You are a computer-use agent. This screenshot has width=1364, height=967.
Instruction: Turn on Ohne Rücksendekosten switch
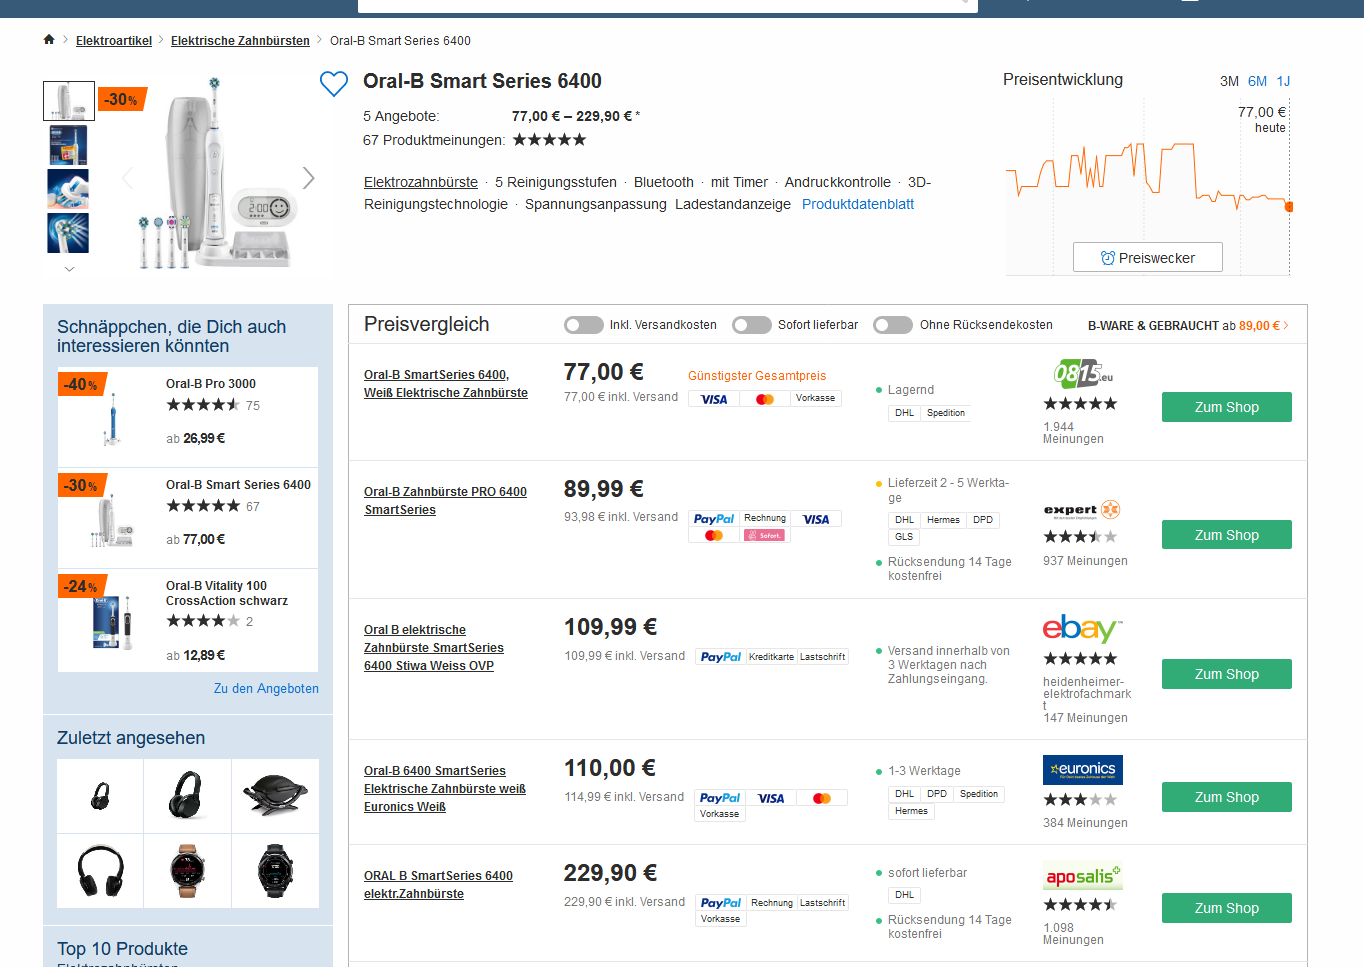click(x=893, y=325)
